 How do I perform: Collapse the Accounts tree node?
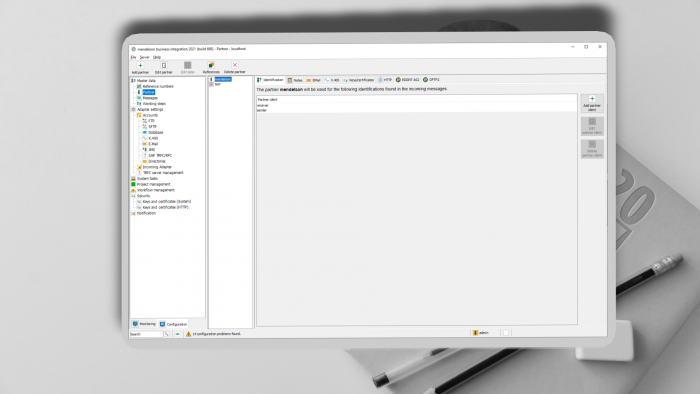click(x=139, y=115)
